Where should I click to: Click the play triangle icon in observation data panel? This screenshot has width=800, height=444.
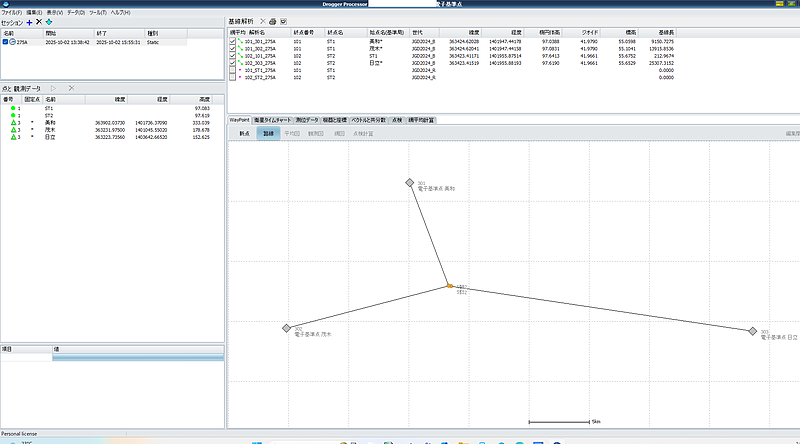(54, 89)
